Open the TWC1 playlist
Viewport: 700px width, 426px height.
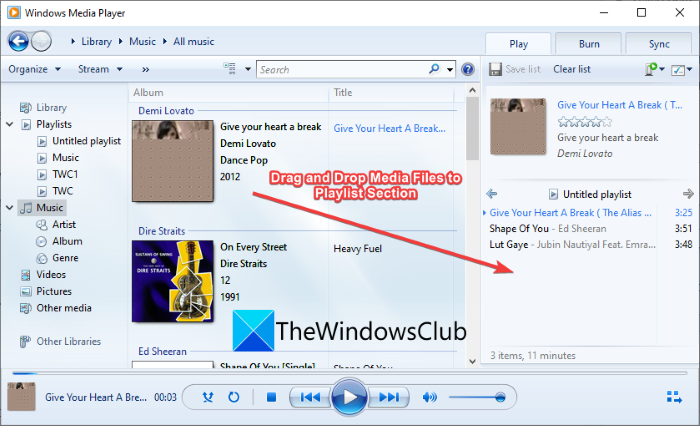click(x=65, y=174)
